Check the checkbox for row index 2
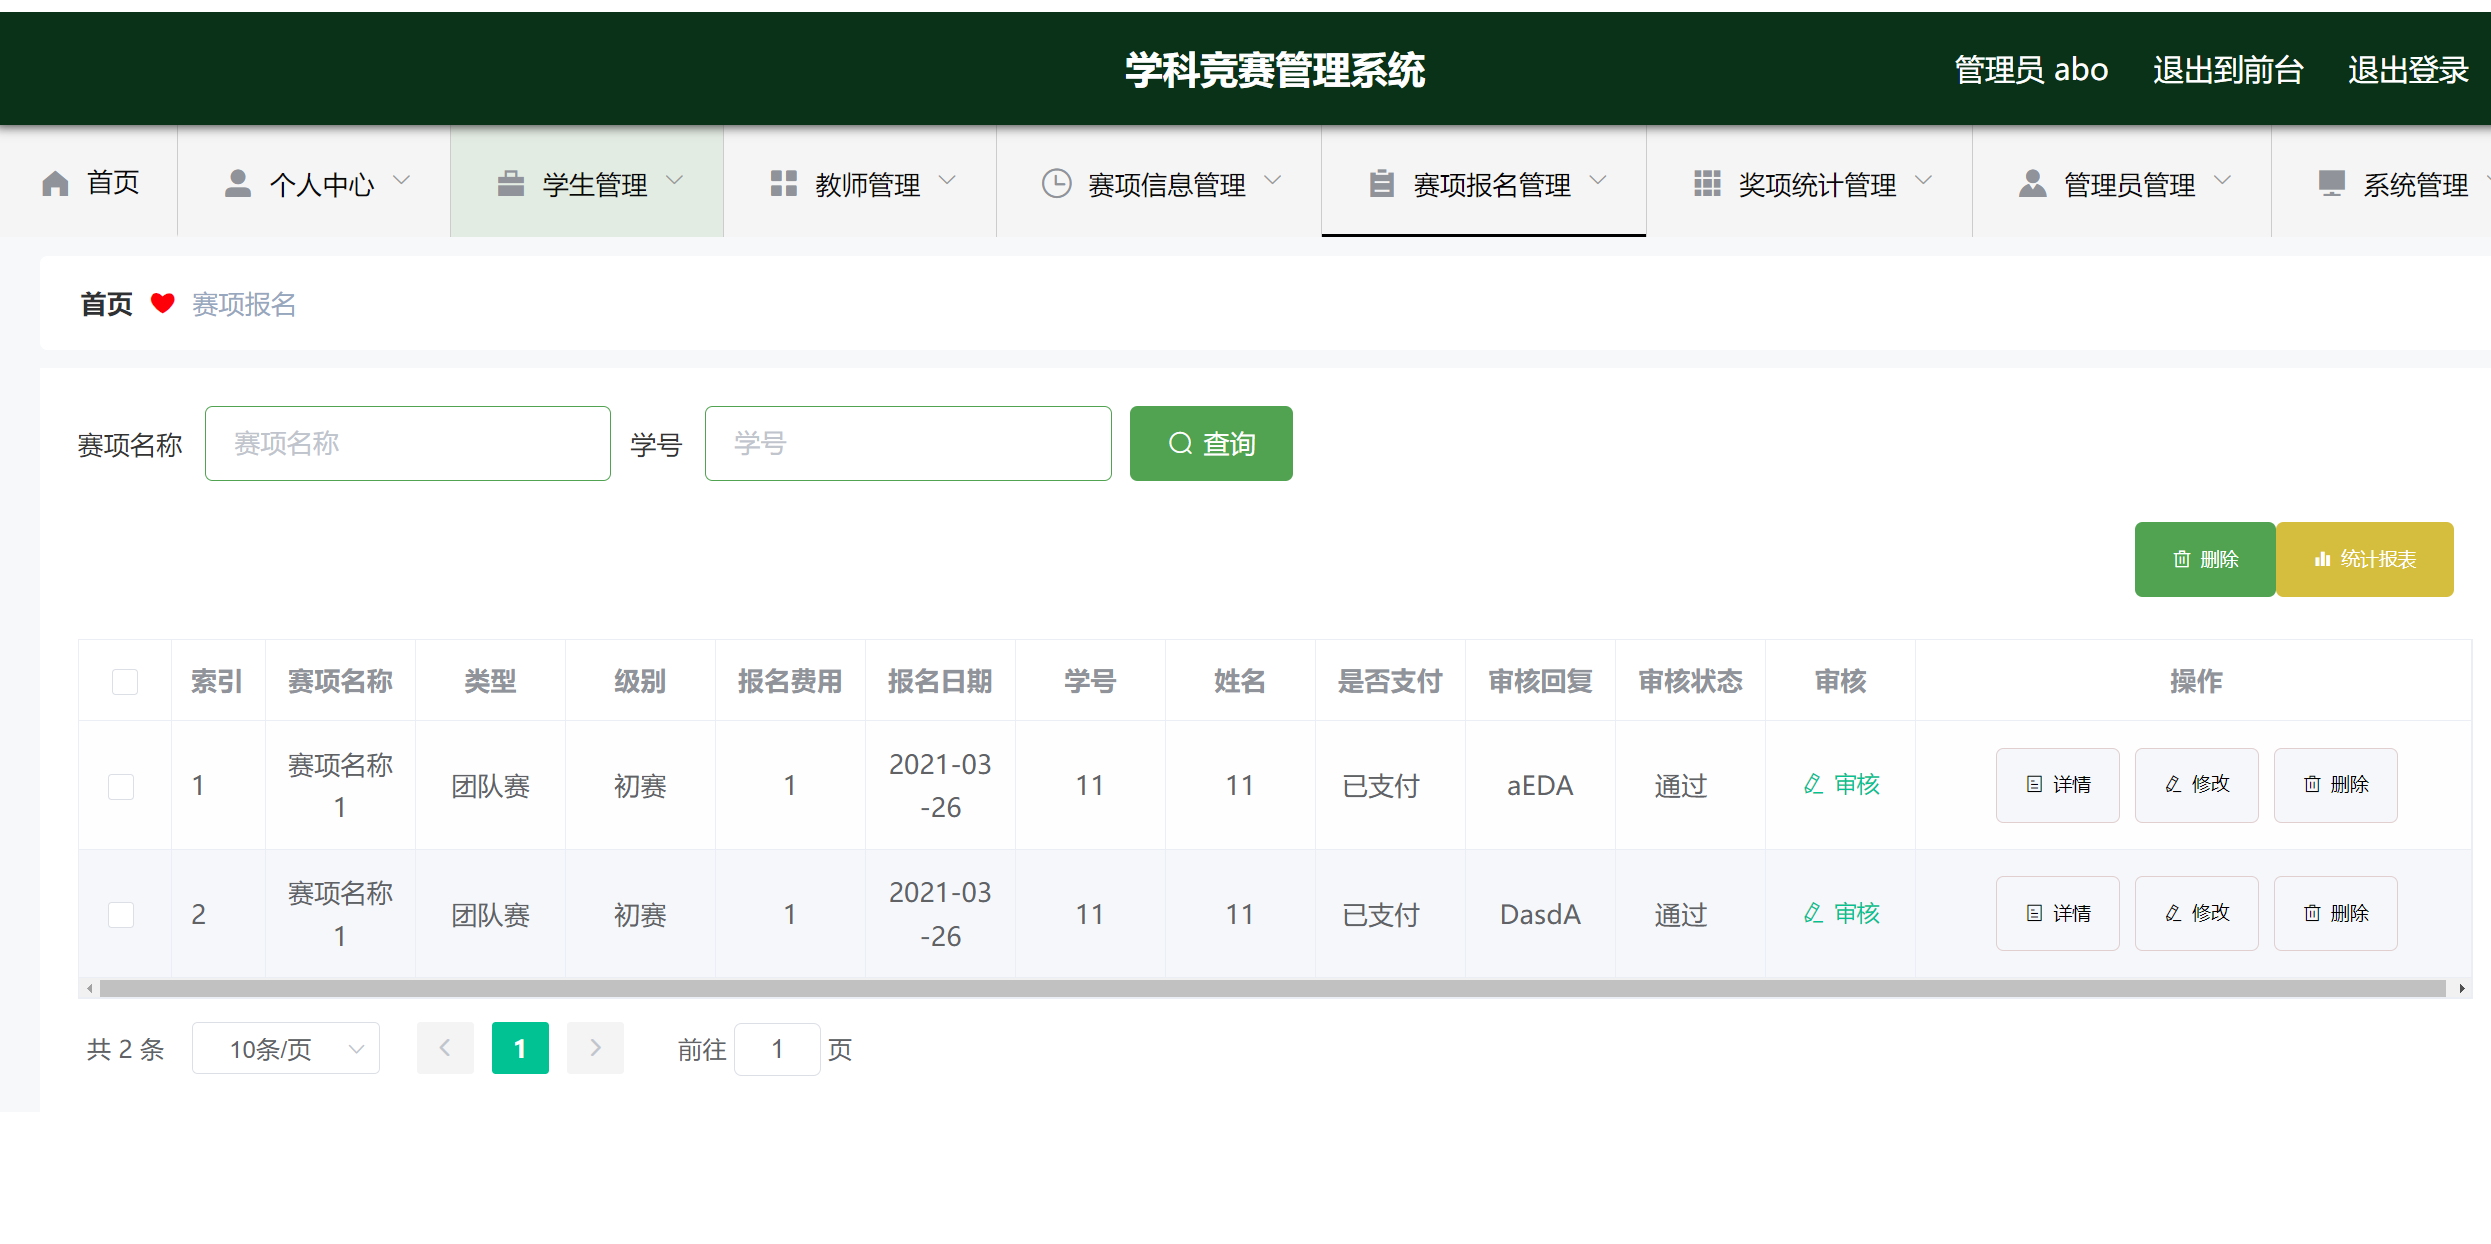 pos(121,914)
